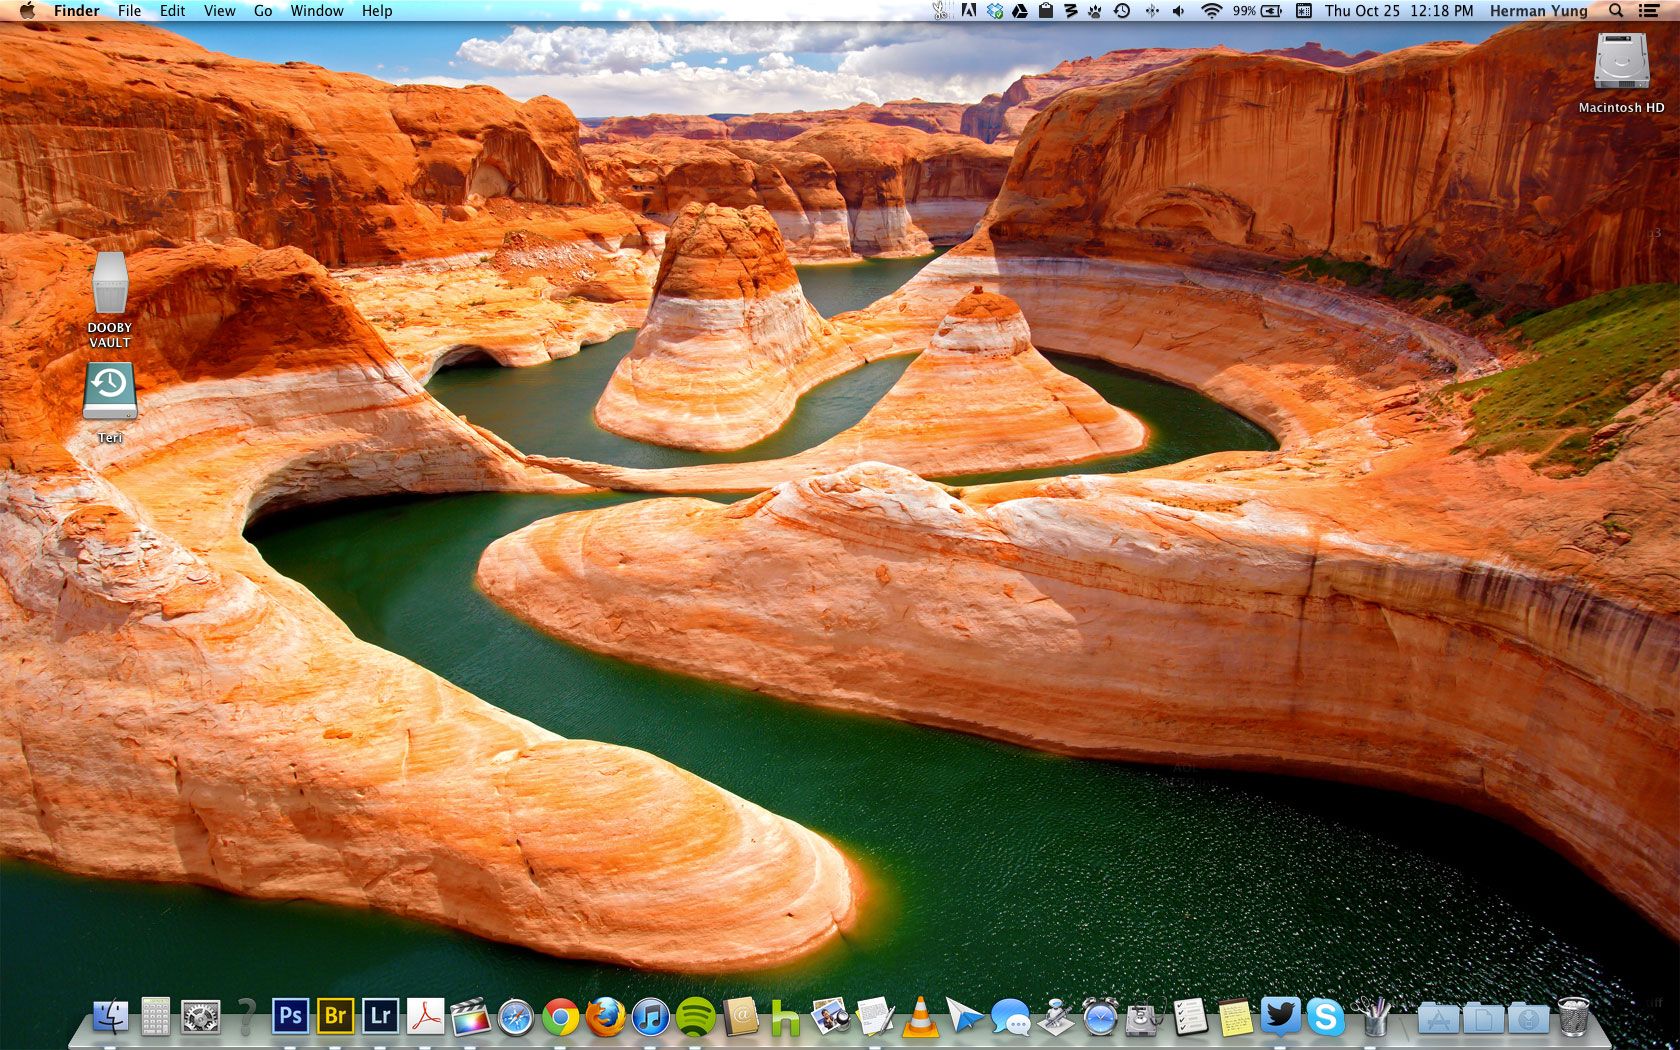Check Dropbox status in the menu bar
Viewport: 1680px width, 1050px height.
click(x=993, y=10)
